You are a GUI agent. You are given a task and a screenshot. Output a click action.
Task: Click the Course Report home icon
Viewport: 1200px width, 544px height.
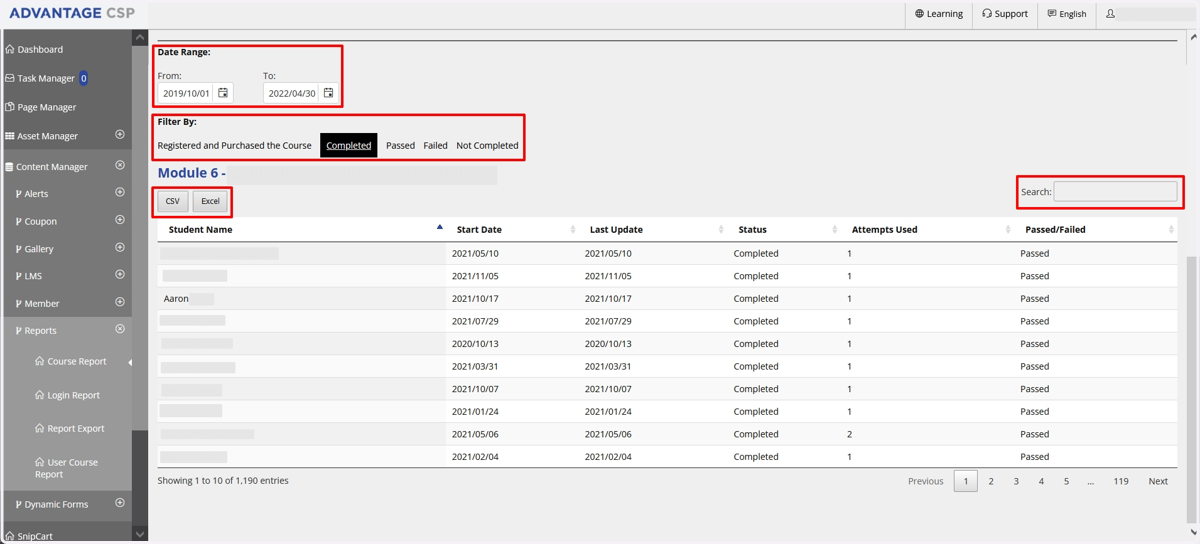[40, 361]
